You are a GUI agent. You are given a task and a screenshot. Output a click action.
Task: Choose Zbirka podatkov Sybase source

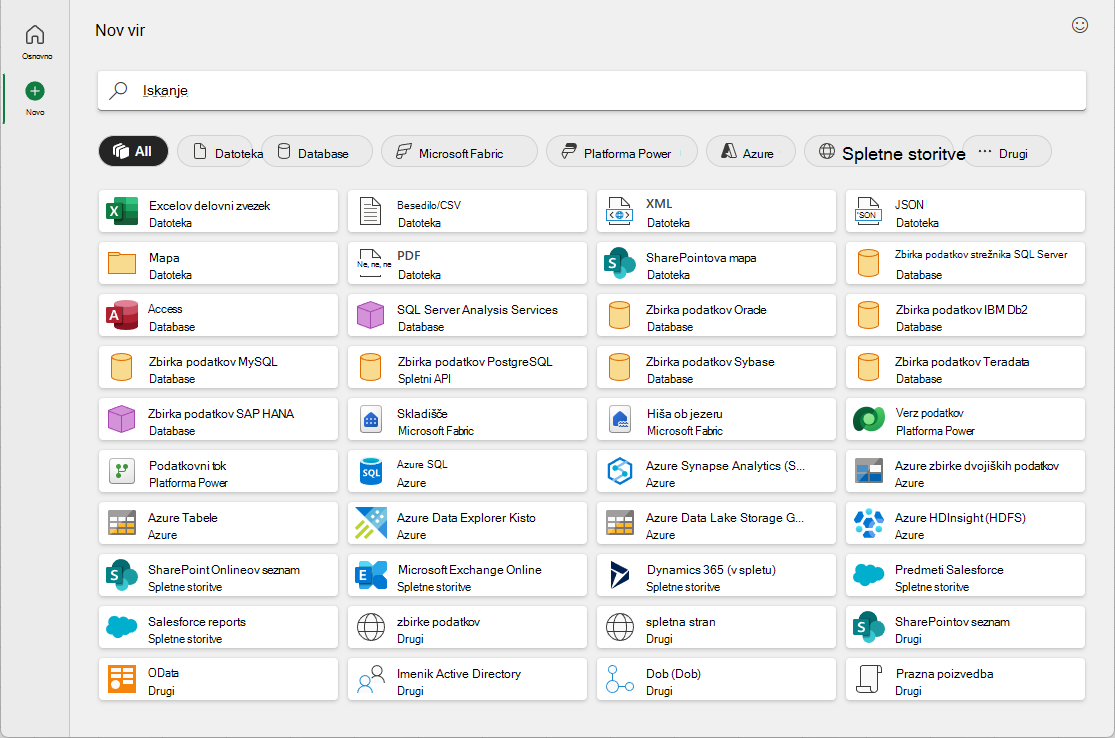[x=716, y=367]
